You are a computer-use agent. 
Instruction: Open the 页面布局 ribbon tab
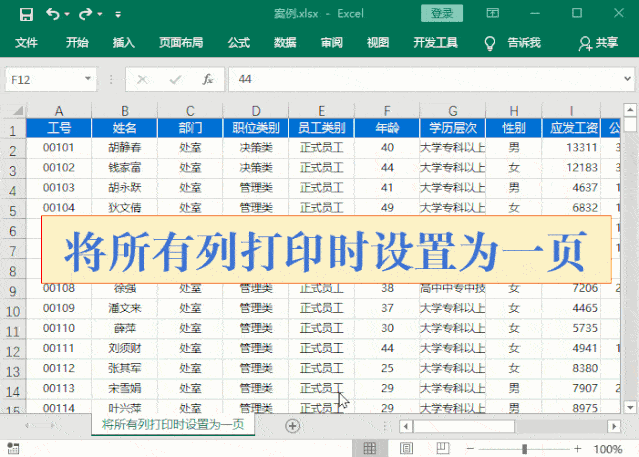[x=180, y=43]
